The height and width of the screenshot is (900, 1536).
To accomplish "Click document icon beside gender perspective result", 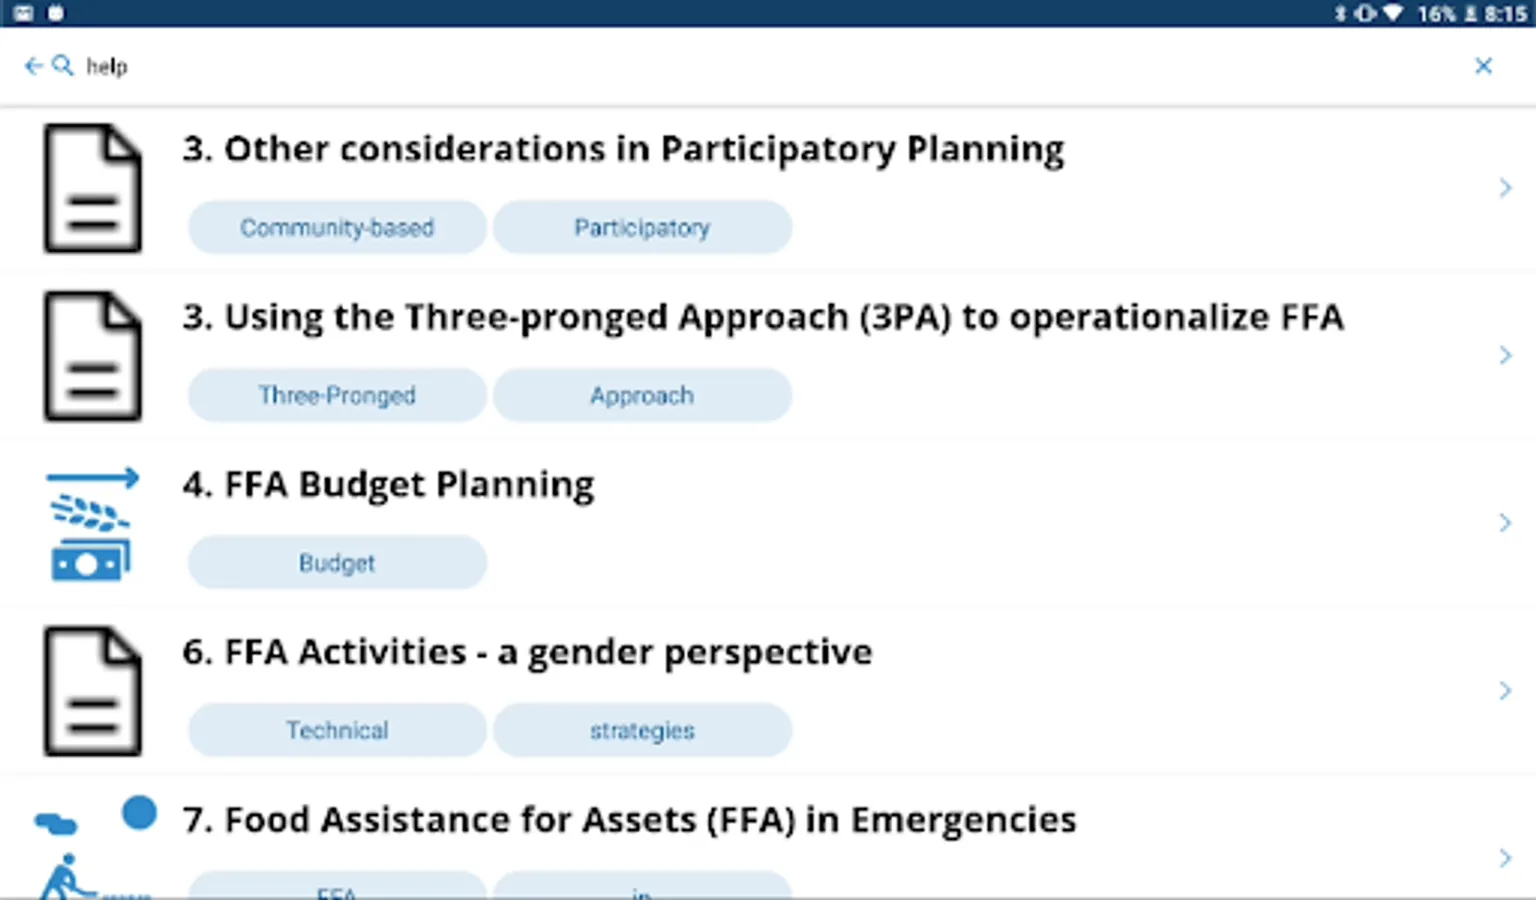I will coord(92,691).
